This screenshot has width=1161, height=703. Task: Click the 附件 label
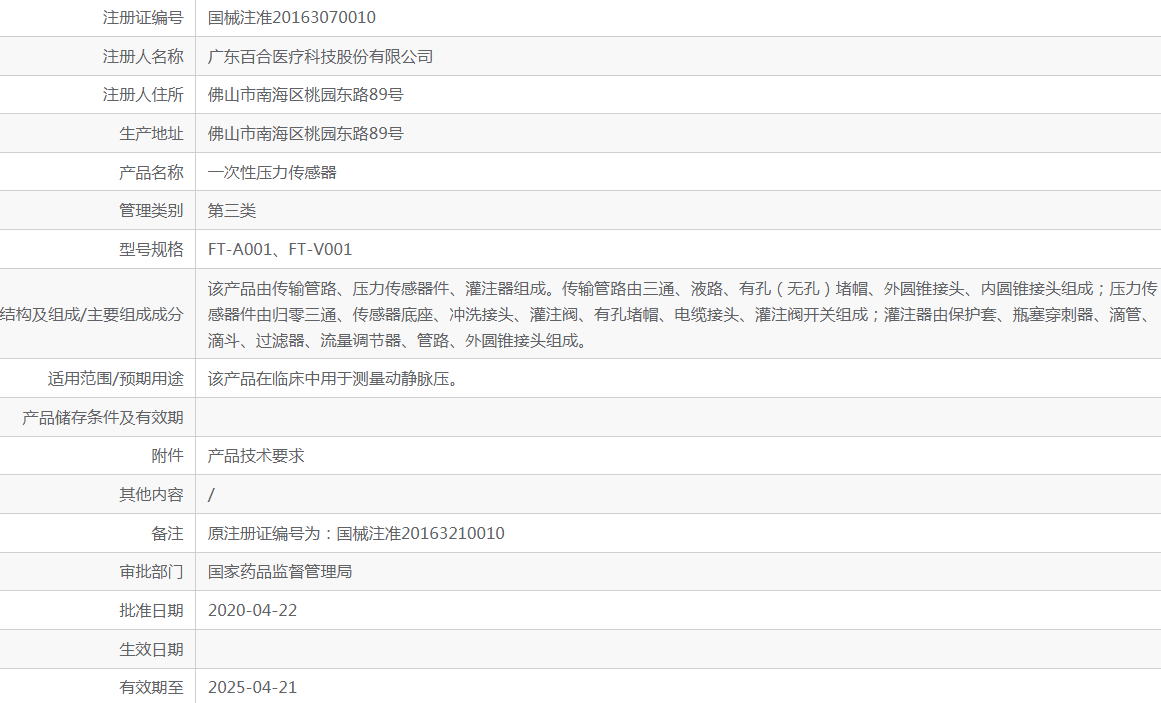click(x=167, y=456)
